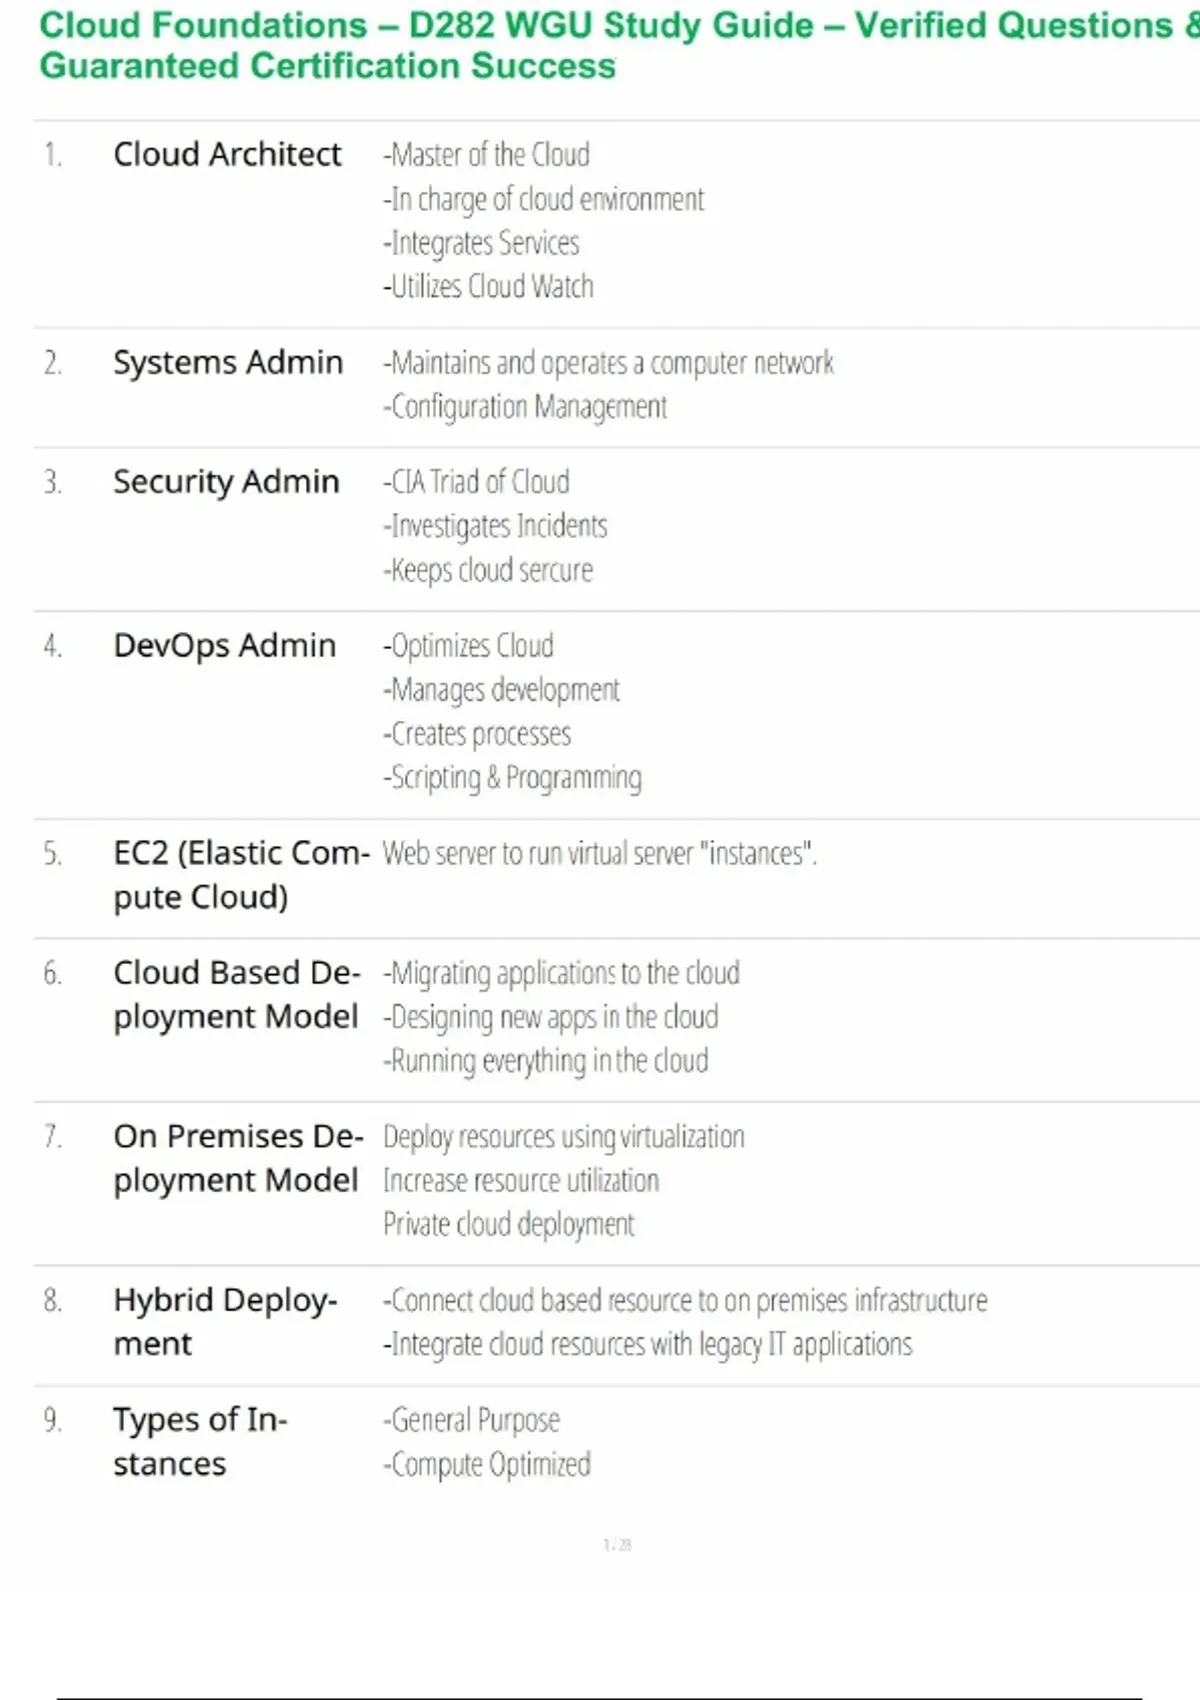Click the "-CIA Triad of Cloud" line
The height and width of the screenshot is (1700, 1200).
477,482
